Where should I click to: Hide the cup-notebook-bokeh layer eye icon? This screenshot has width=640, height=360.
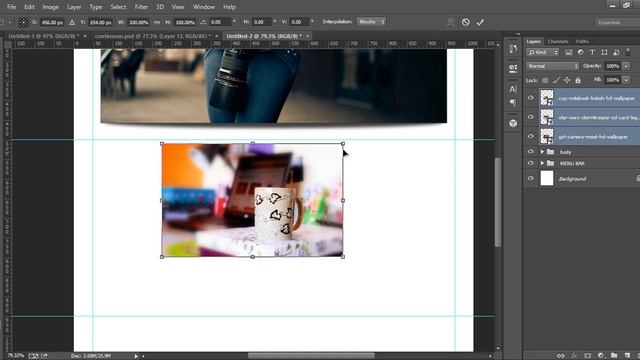pos(531,98)
